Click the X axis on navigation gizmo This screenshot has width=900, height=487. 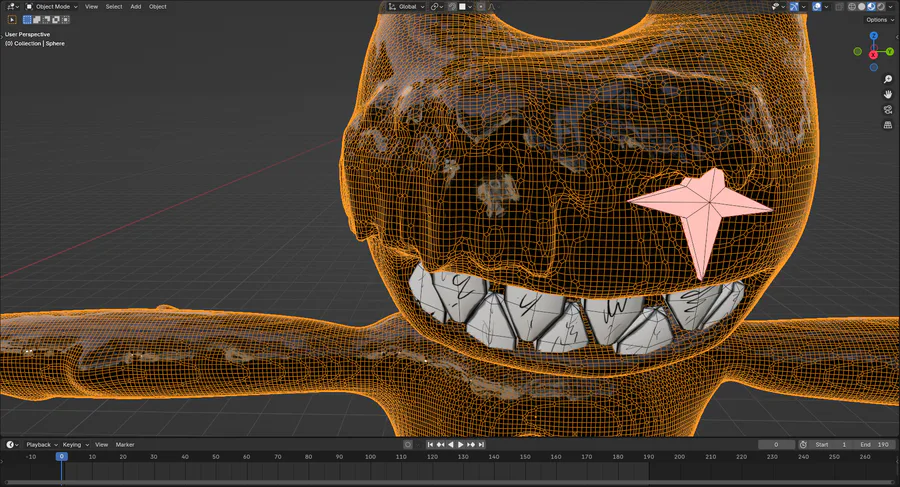click(x=874, y=55)
